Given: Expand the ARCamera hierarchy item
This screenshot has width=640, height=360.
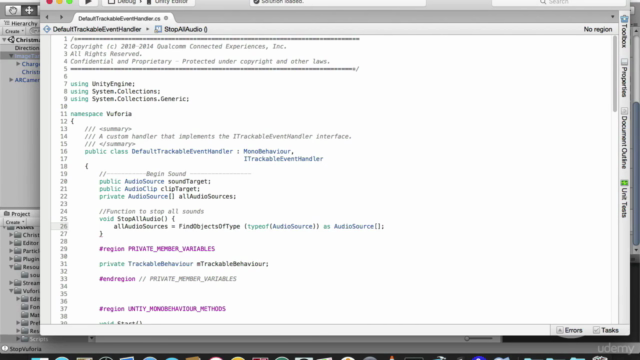Looking at the screenshot, I should point(11,80).
